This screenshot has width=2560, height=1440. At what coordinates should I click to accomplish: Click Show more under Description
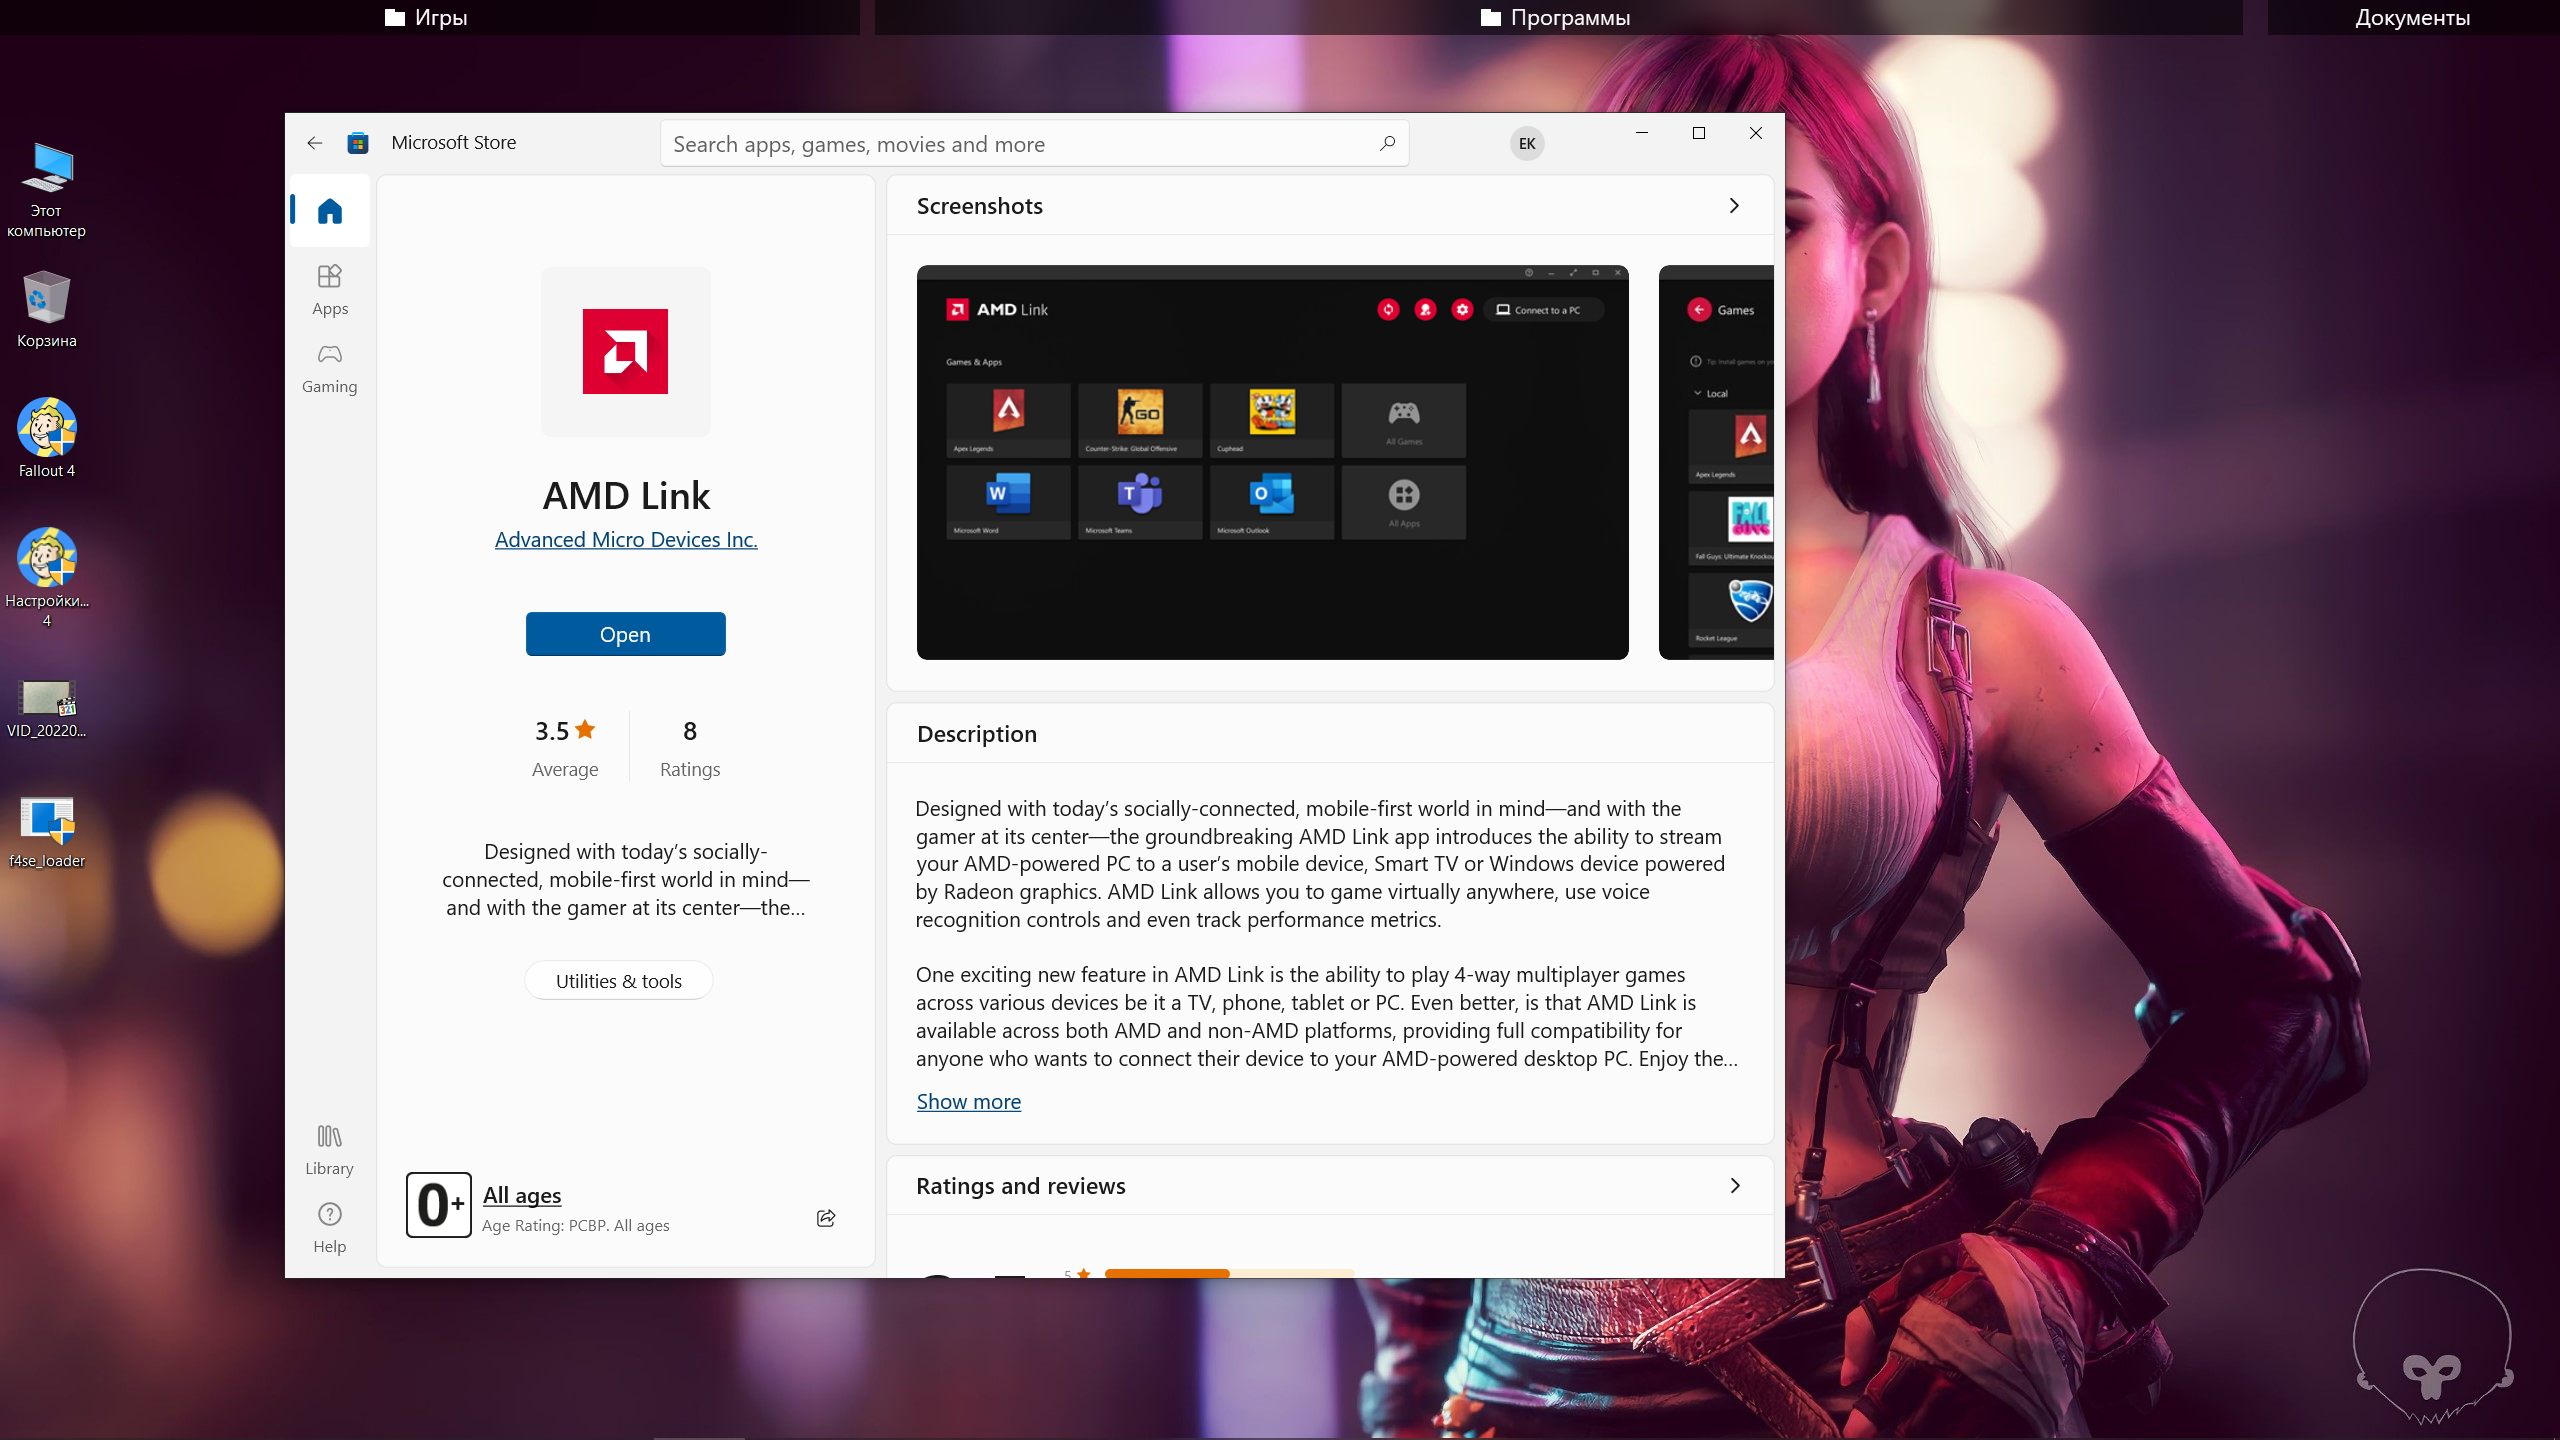click(969, 1101)
